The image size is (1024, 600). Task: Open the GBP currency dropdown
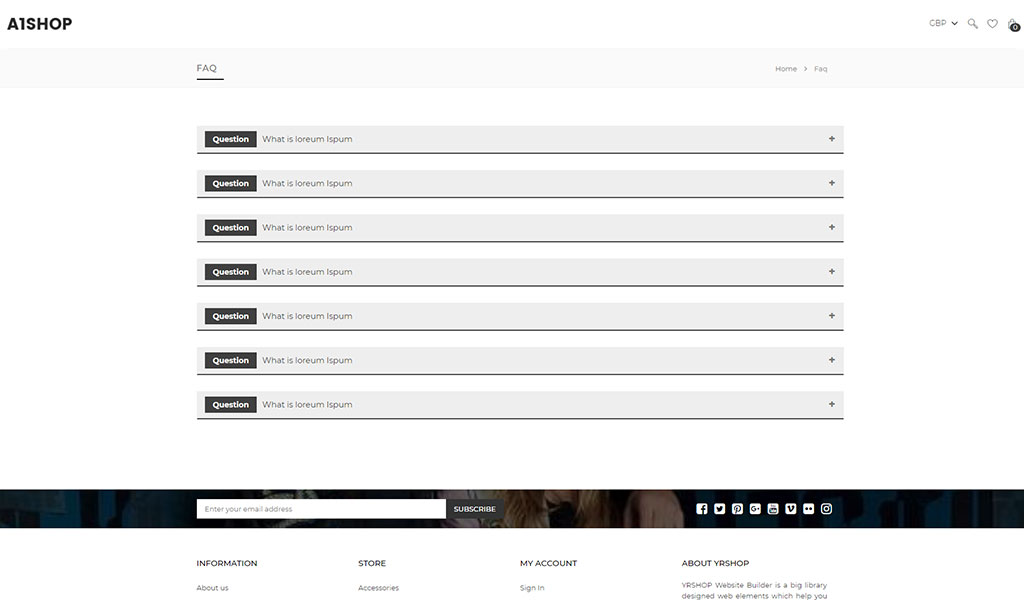tap(943, 23)
